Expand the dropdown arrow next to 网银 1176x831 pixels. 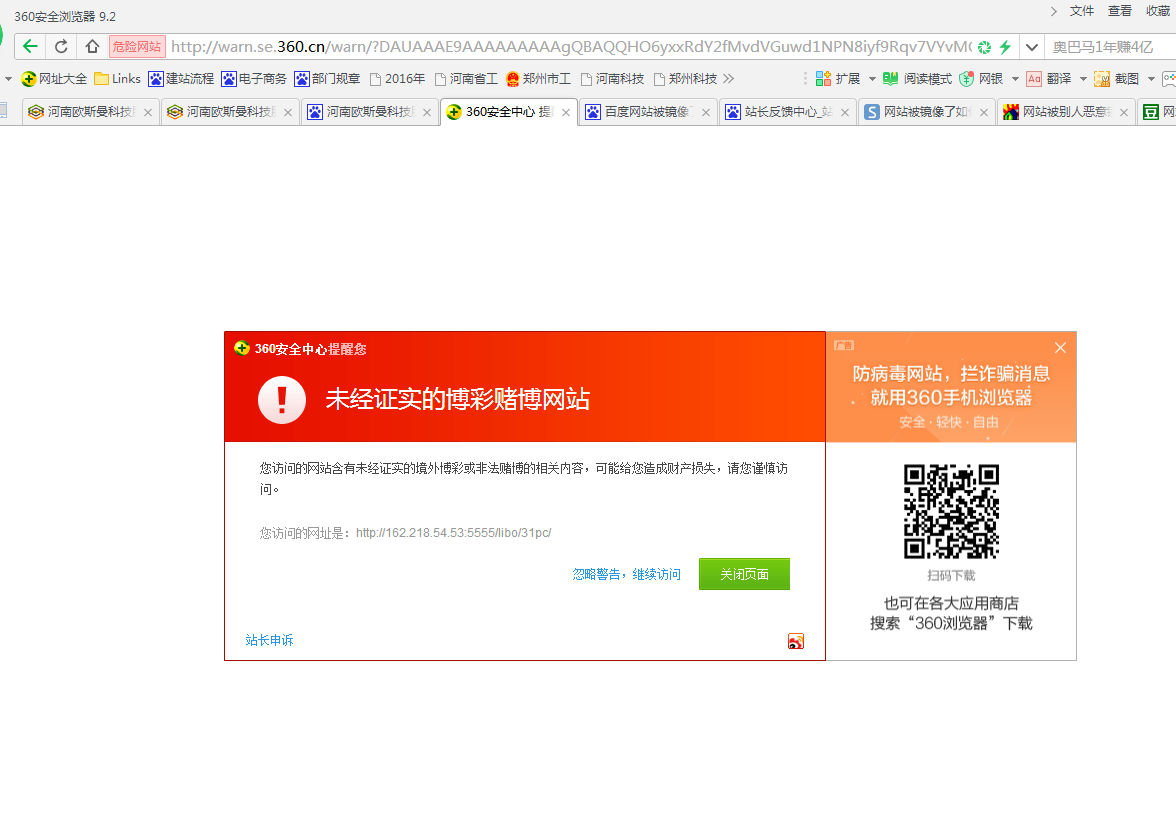tap(1016, 79)
